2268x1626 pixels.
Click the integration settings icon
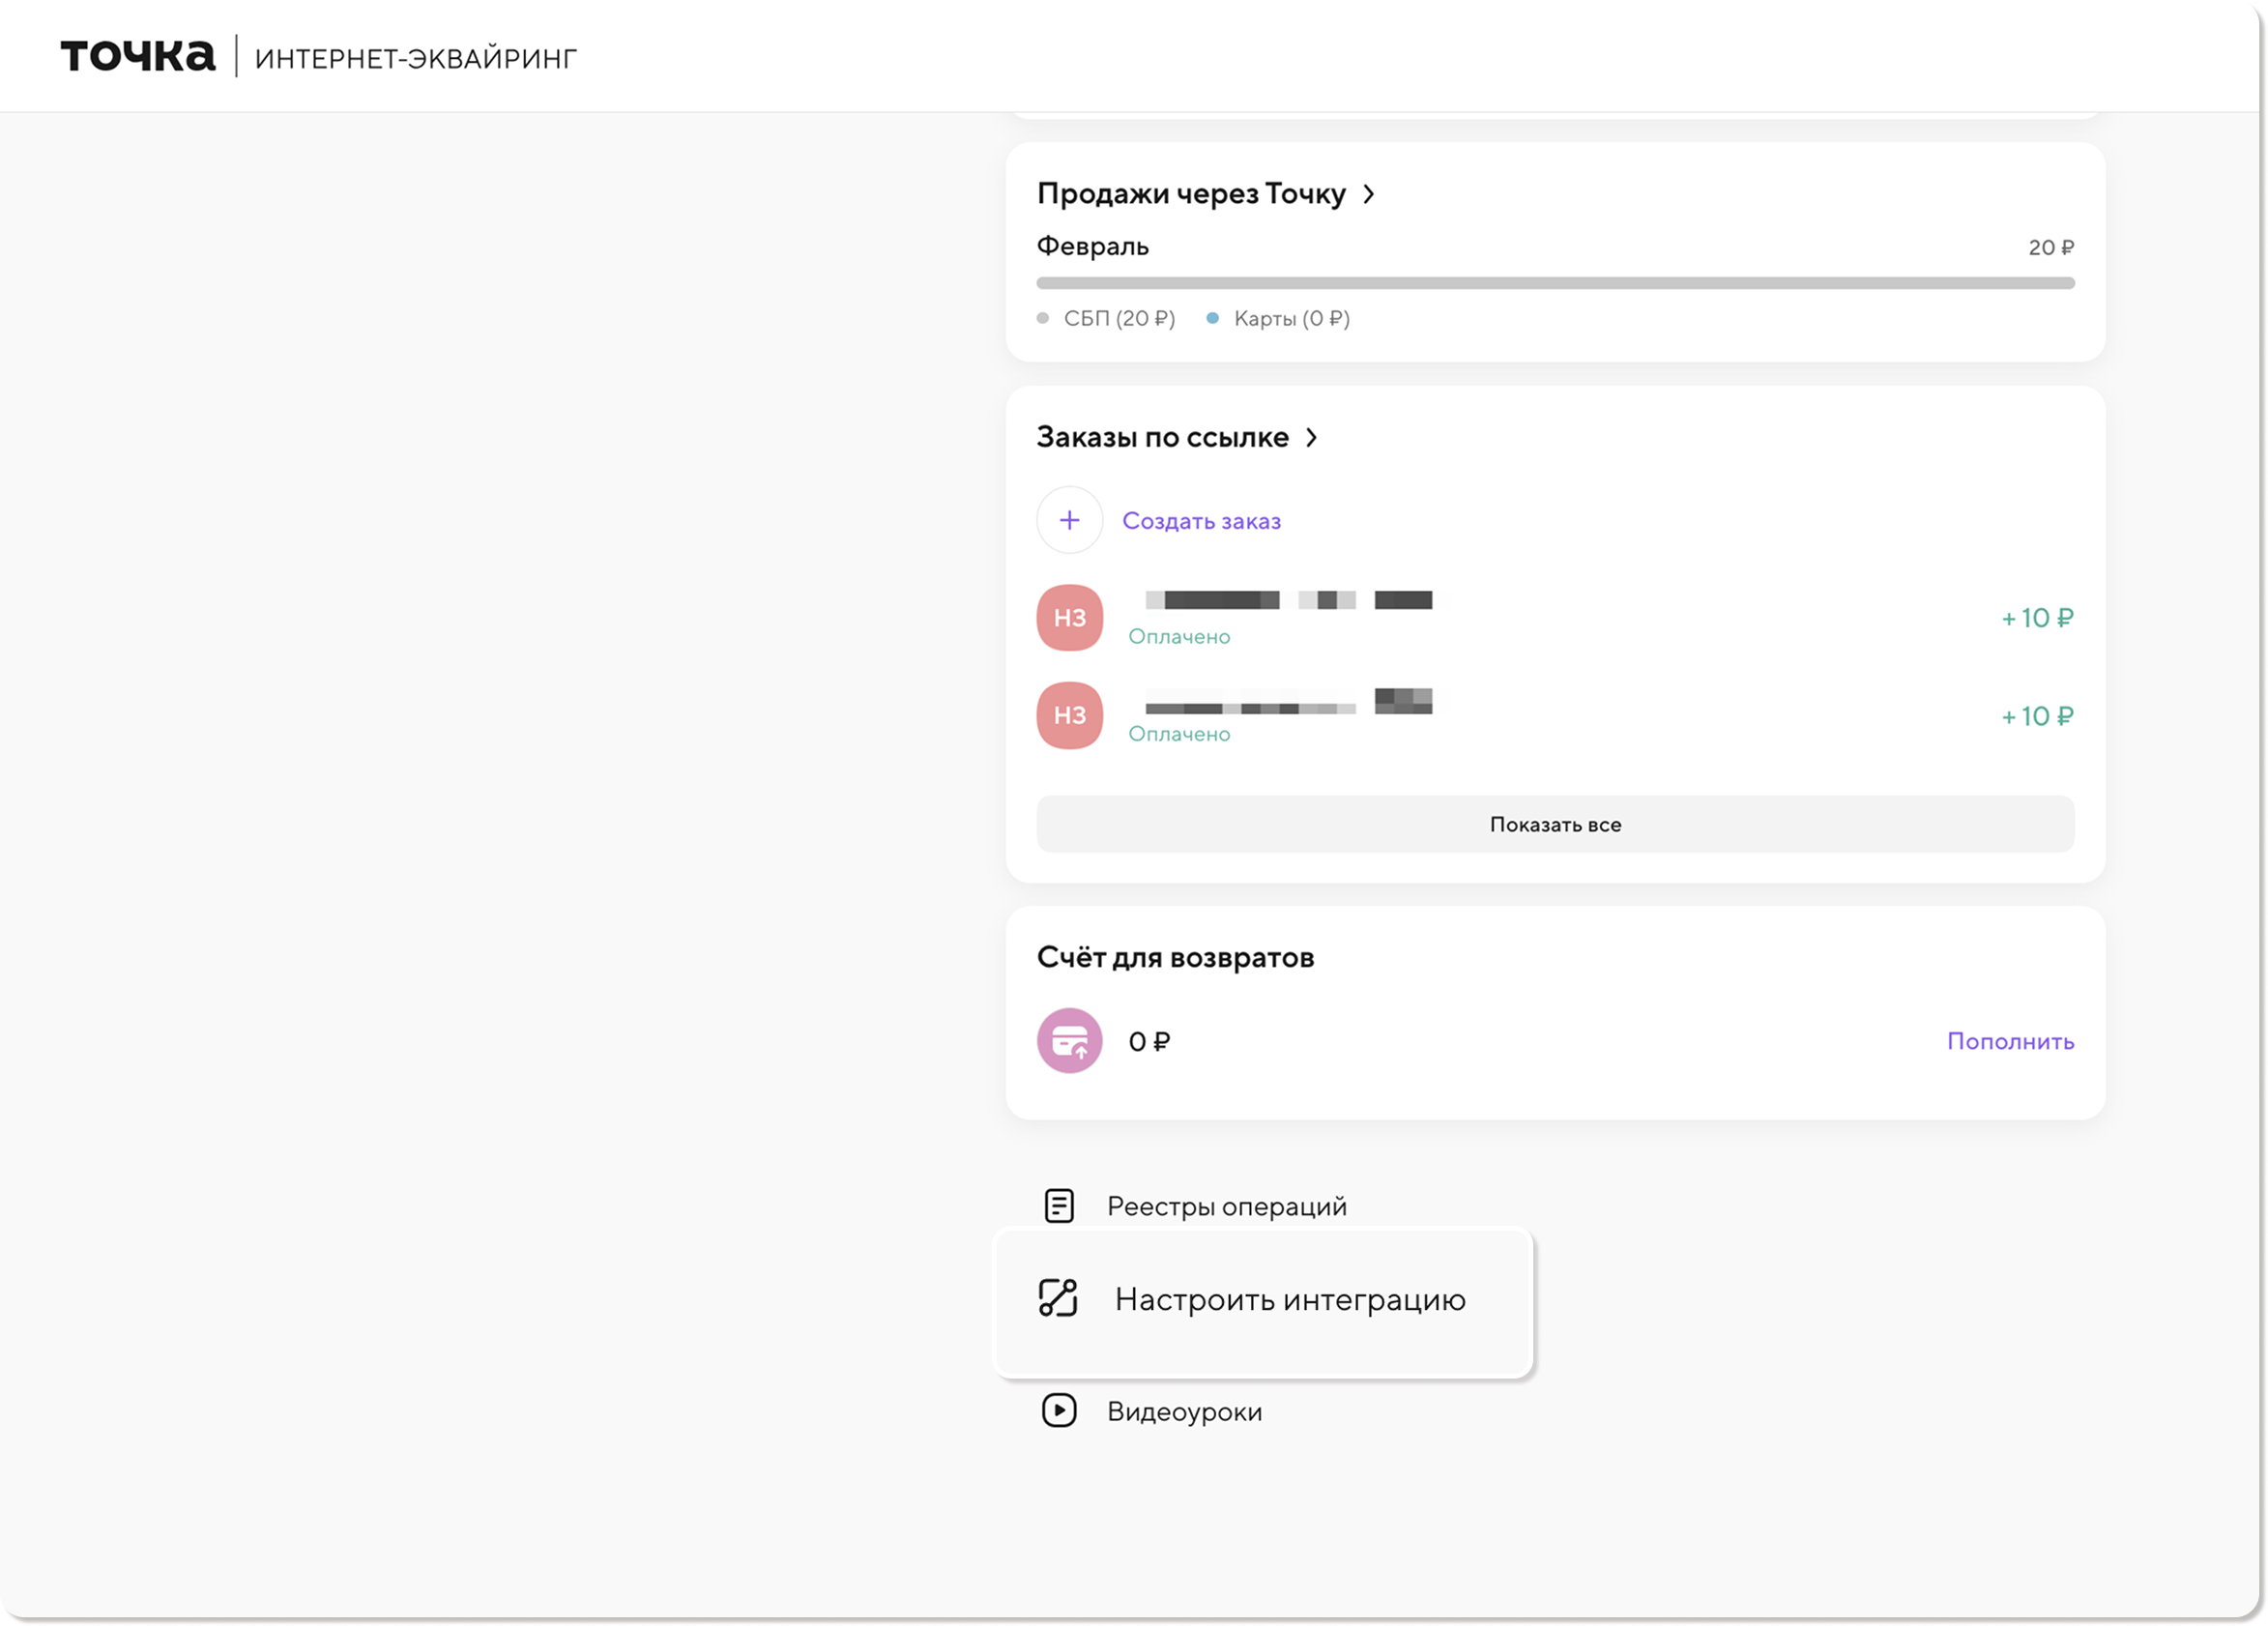click(1058, 1298)
